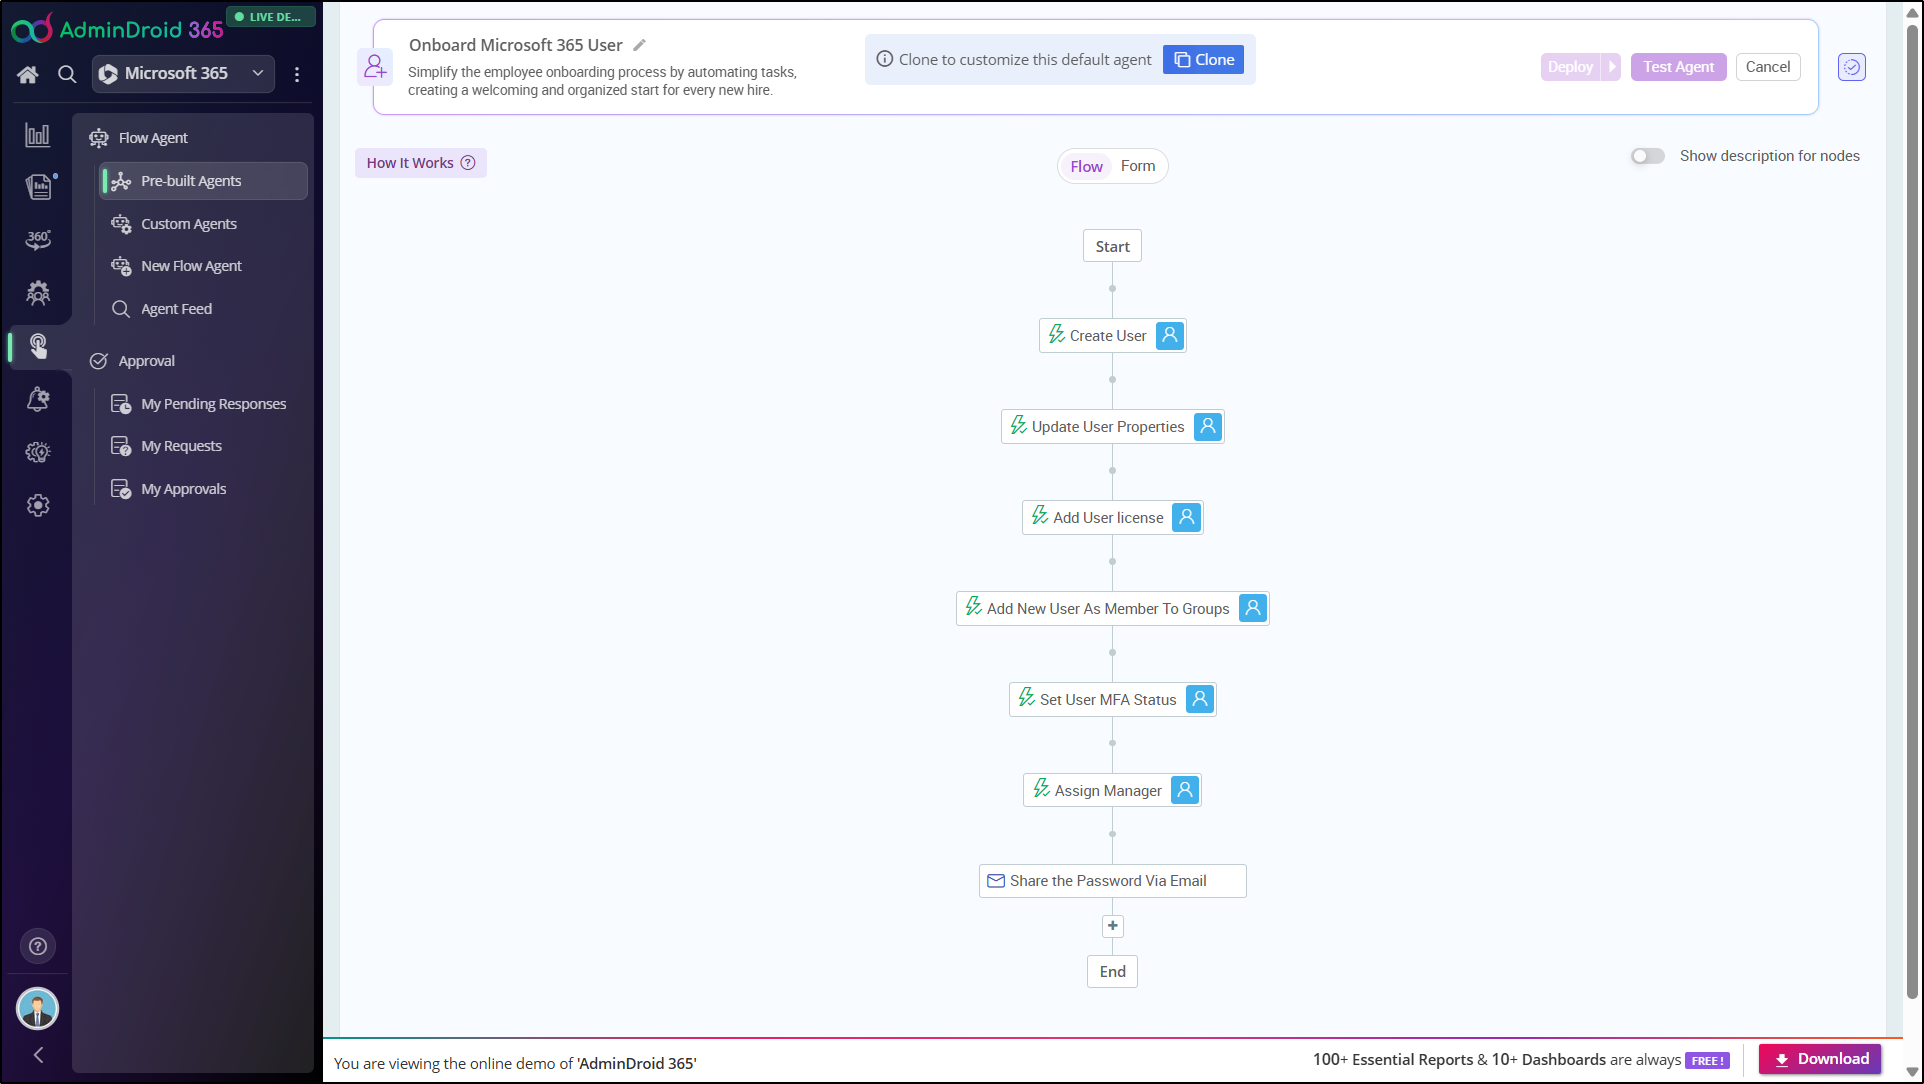Open the Reports dashboard icon in sidebar
This screenshot has width=1924, height=1084.
click(38, 134)
